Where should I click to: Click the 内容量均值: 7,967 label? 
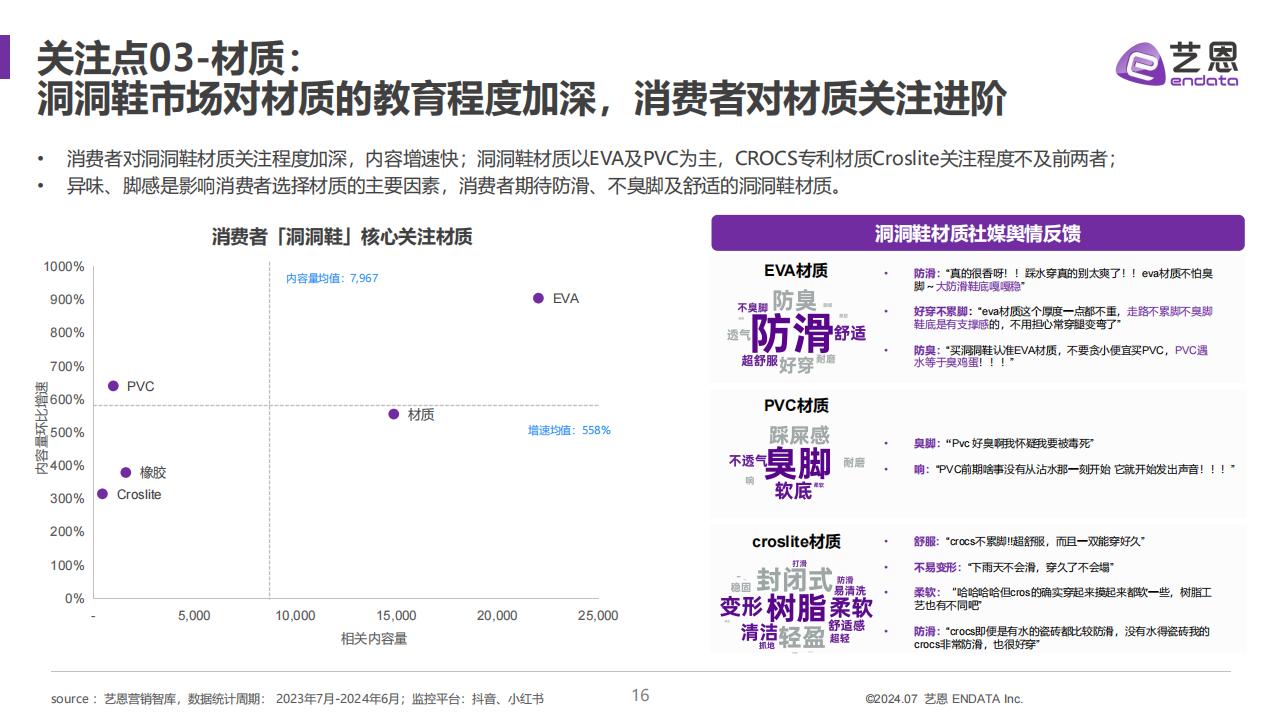click(x=332, y=279)
